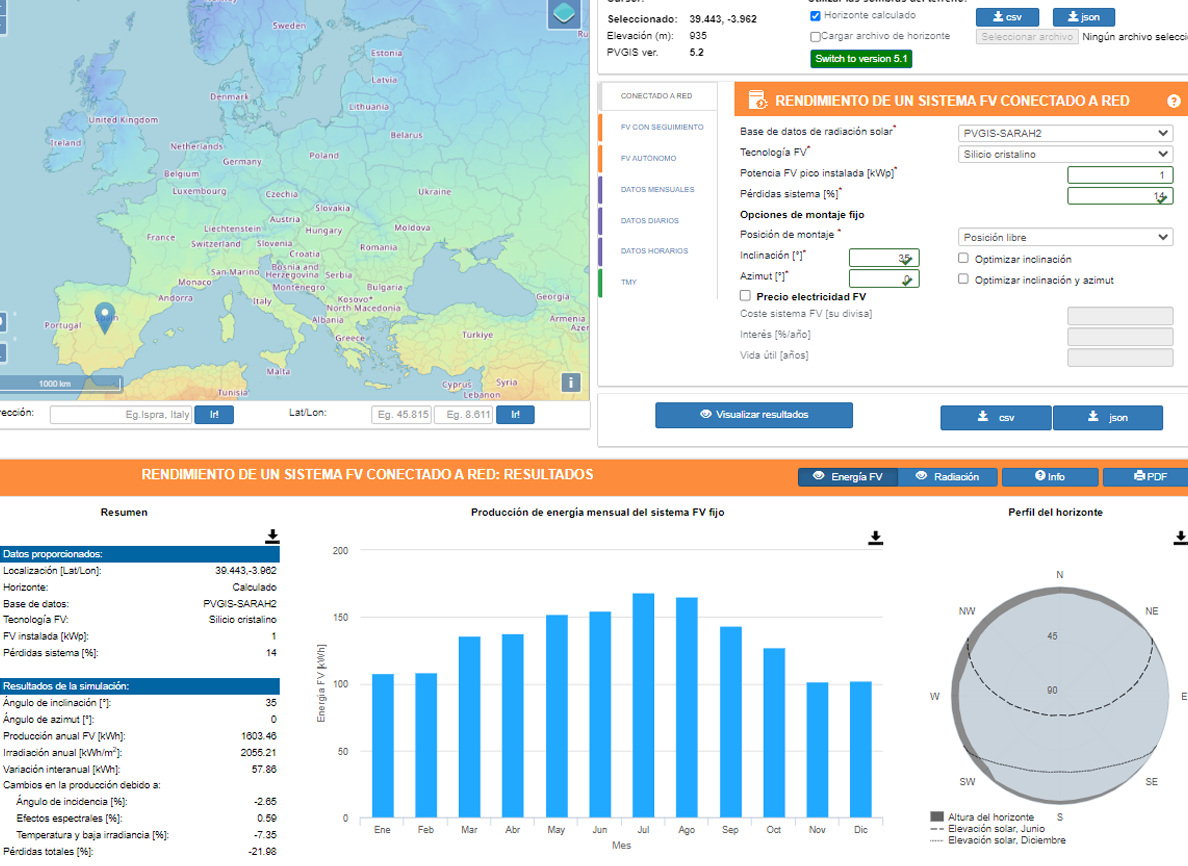The width and height of the screenshot is (1188, 866).
Task: Click the Potencia FV pico instalada field
Action: tap(1119, 175)
